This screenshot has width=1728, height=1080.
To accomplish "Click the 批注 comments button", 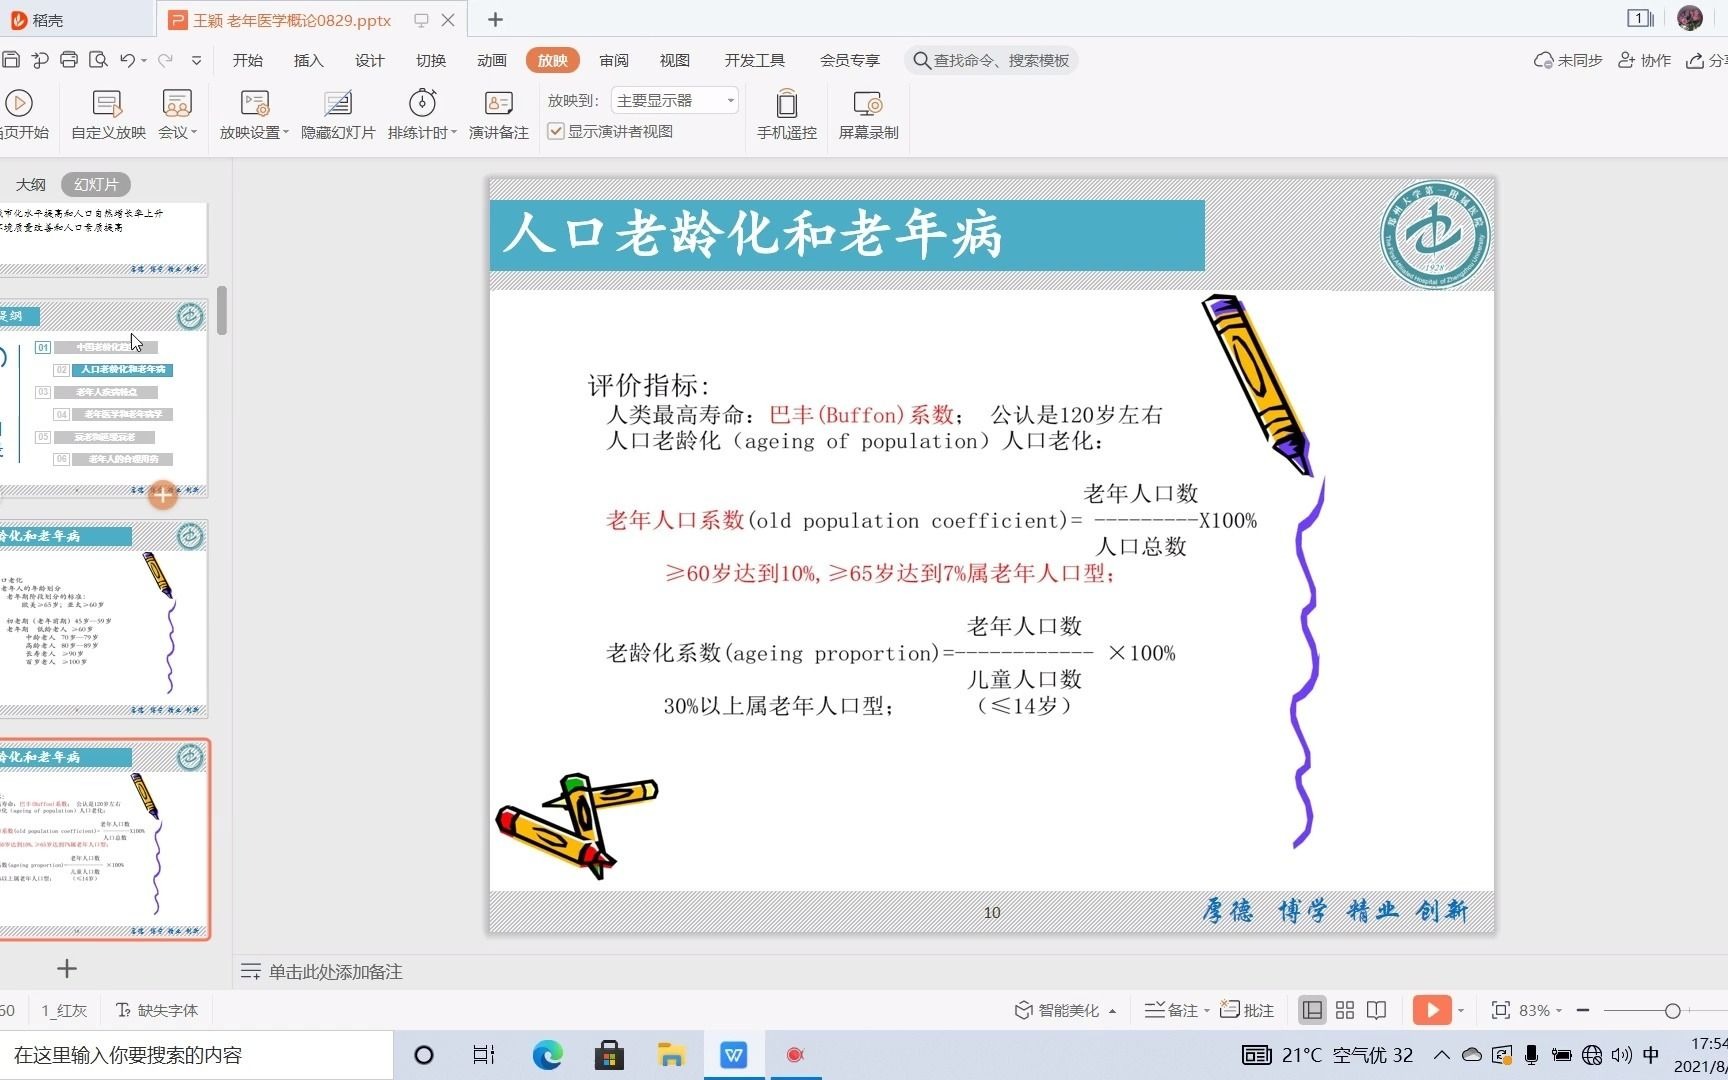I will [1247, 1010].
